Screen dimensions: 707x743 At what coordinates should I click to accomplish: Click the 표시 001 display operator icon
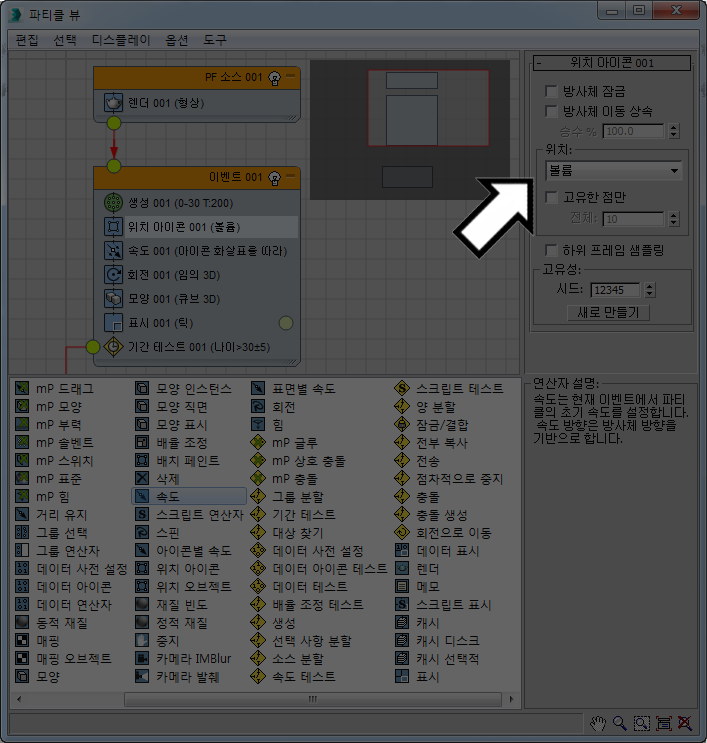[113, 323]
